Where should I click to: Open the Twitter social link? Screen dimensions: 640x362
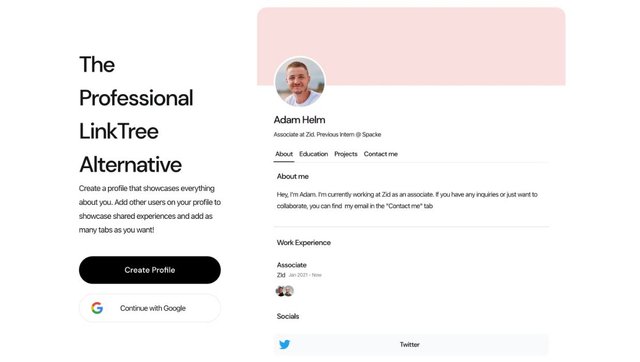pos(411,344)
